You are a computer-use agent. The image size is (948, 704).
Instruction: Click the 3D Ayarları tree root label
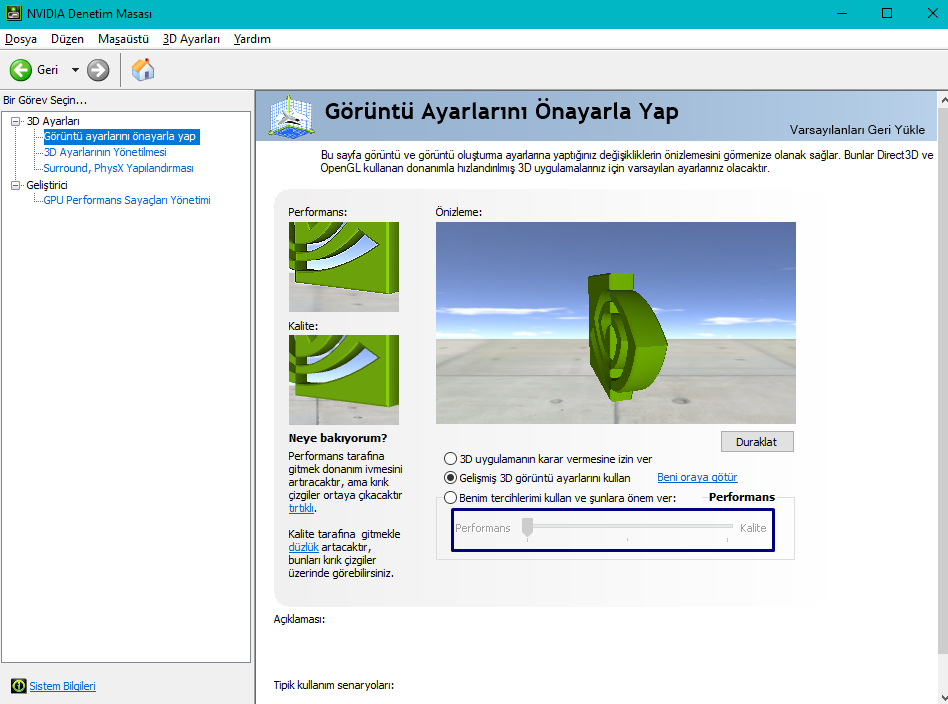click(x=53, y=121)
